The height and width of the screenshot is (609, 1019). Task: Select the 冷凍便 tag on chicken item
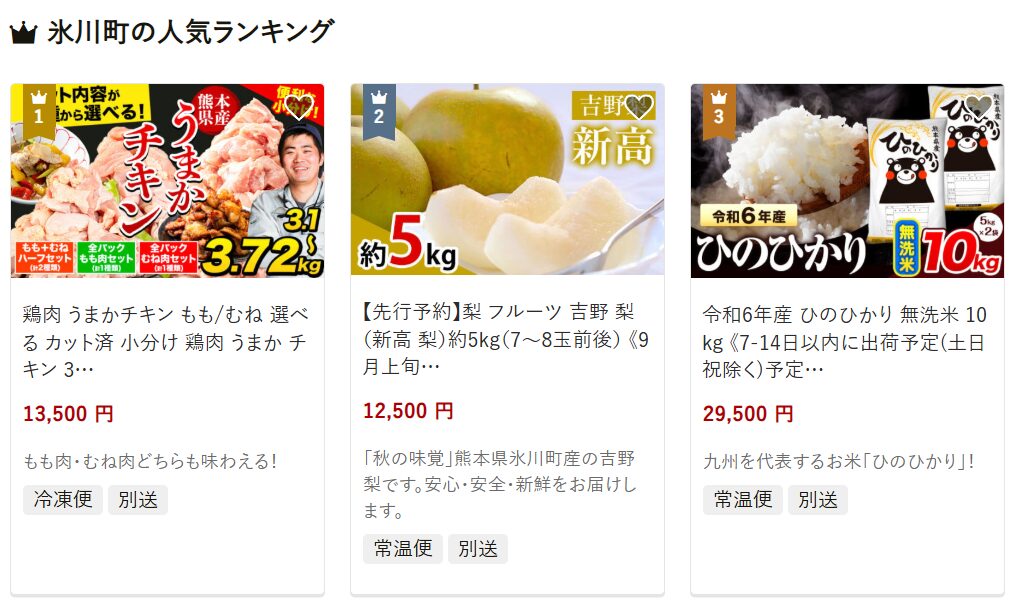click(x=63, y=500)
